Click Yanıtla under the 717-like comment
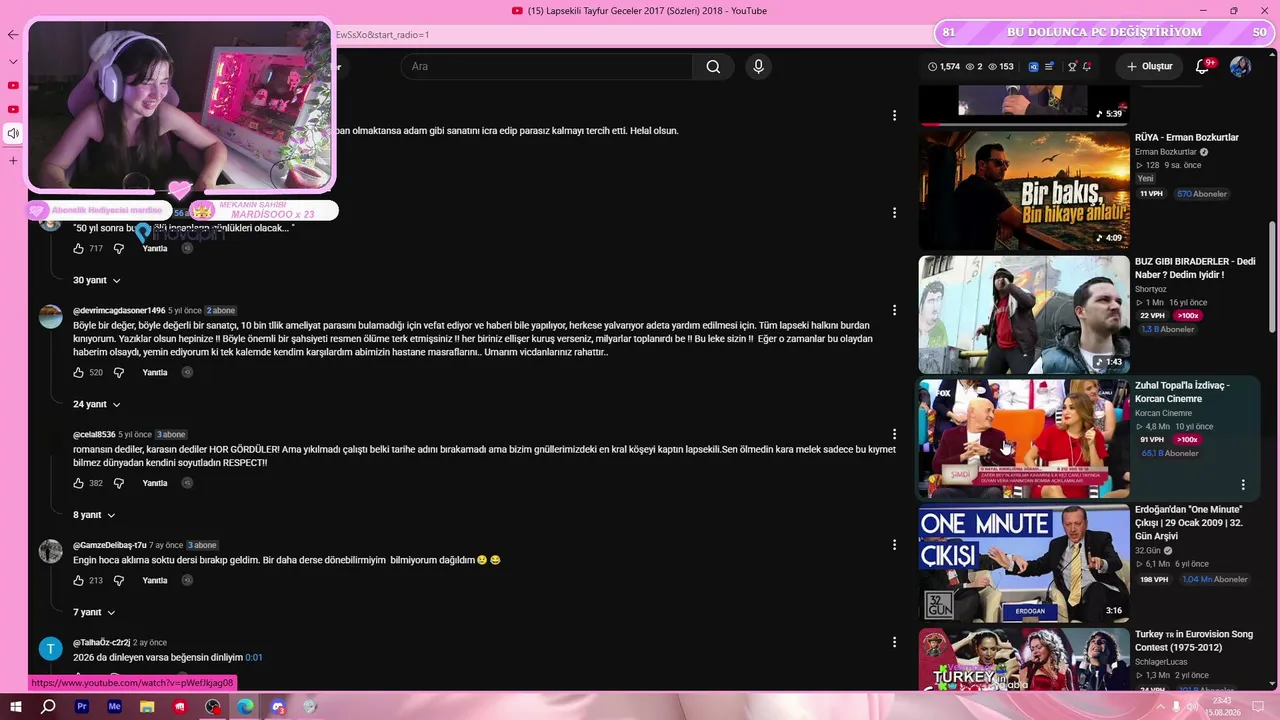This screenshot has width=1280, height=720. point(155,248)
